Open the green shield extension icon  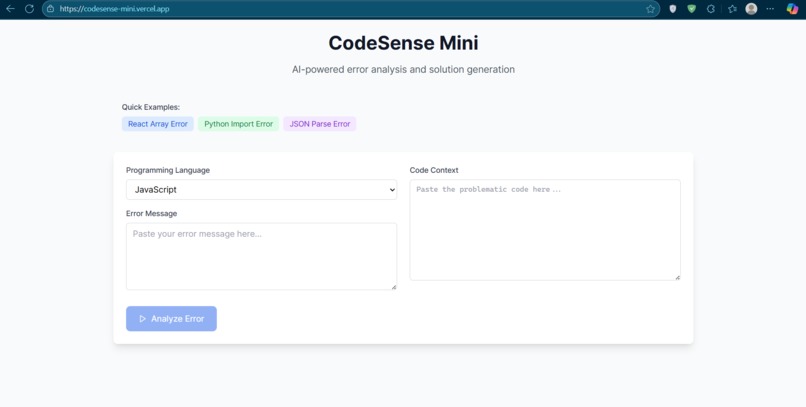[x=692, y=9]
